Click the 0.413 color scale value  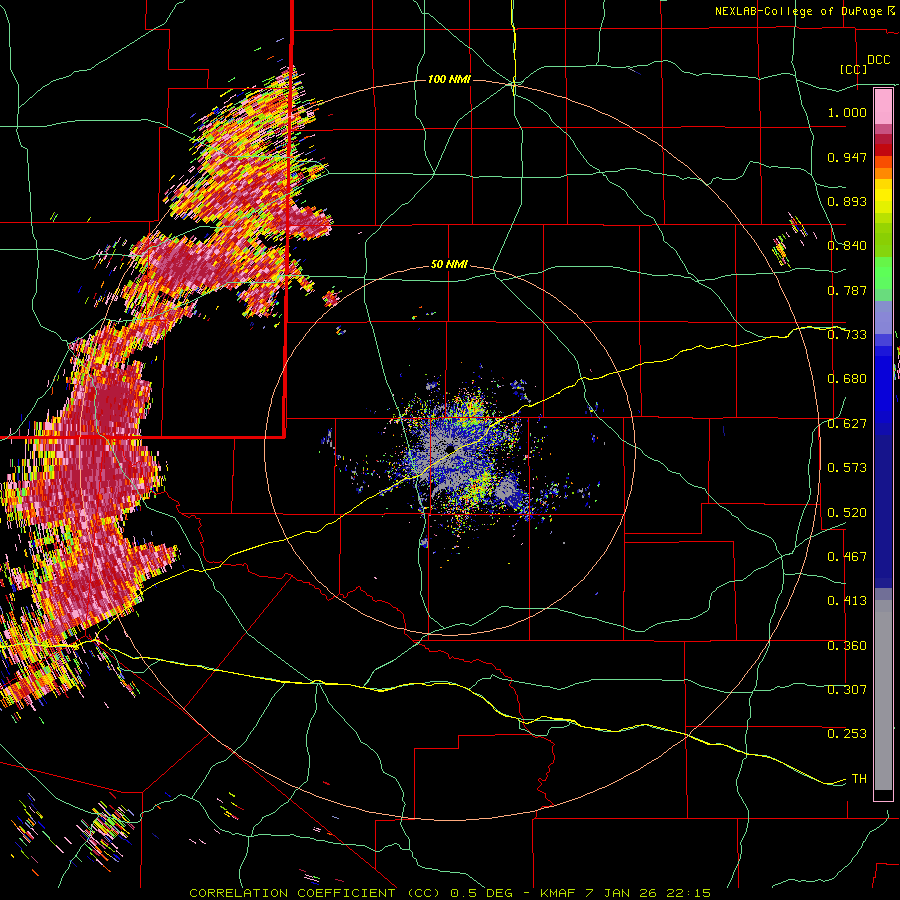[x=847, y=601]
